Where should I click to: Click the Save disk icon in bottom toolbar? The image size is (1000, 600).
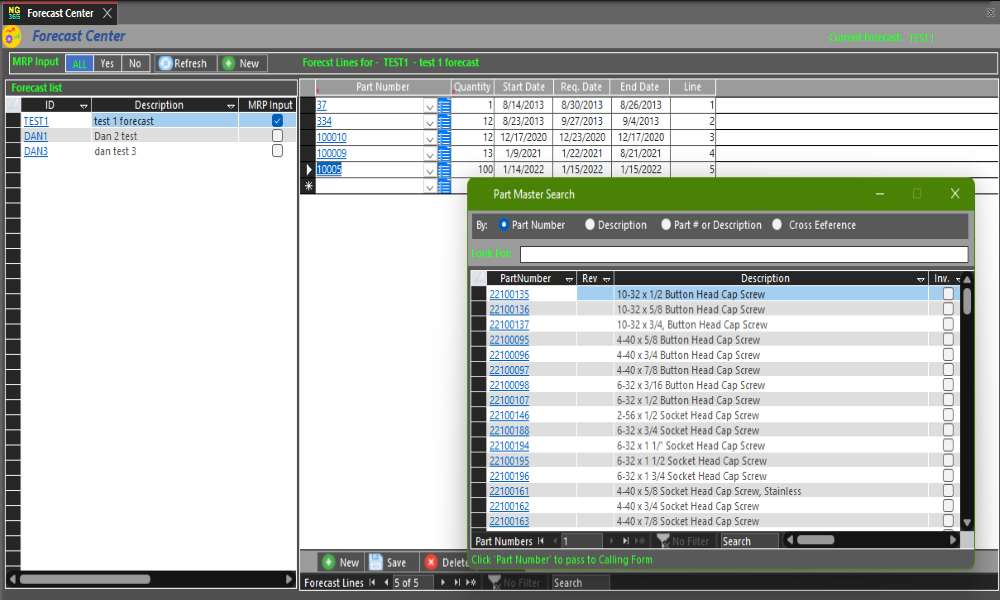coord(375,562)
